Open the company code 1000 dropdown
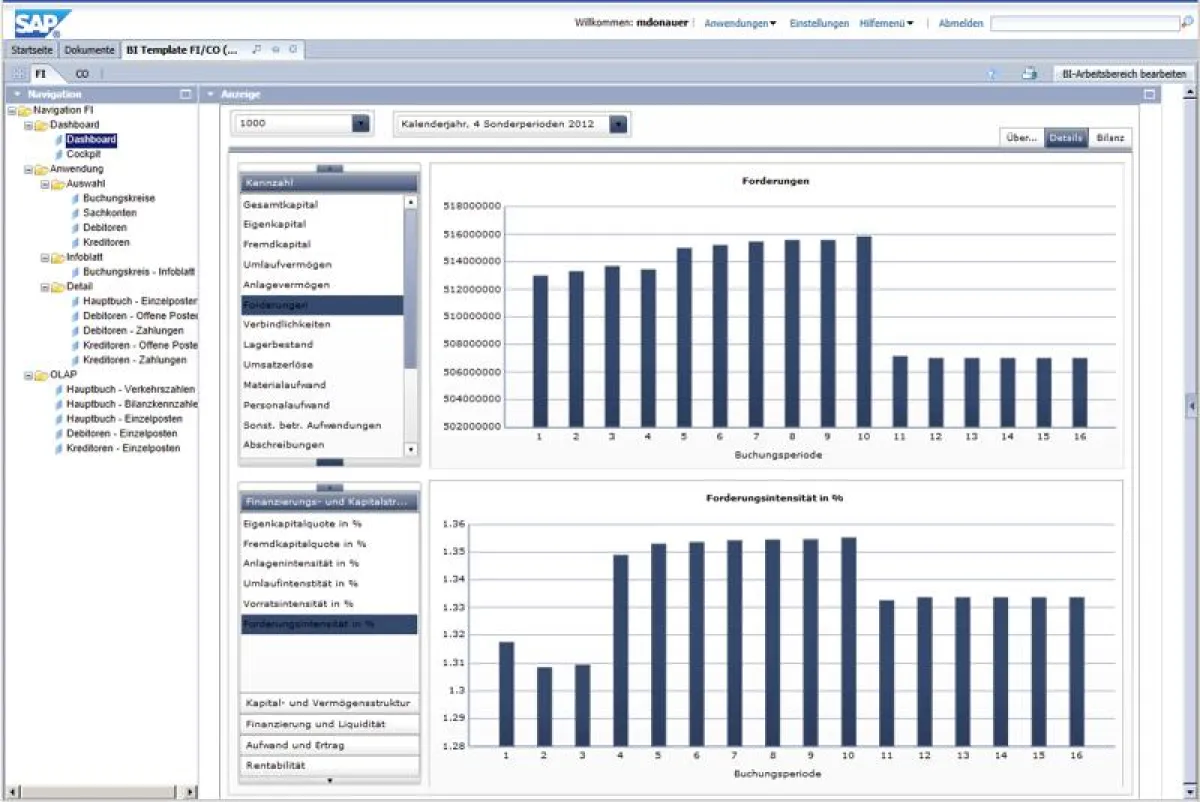This screenshot has width=1200, height=802. click(x=361, y=124)
